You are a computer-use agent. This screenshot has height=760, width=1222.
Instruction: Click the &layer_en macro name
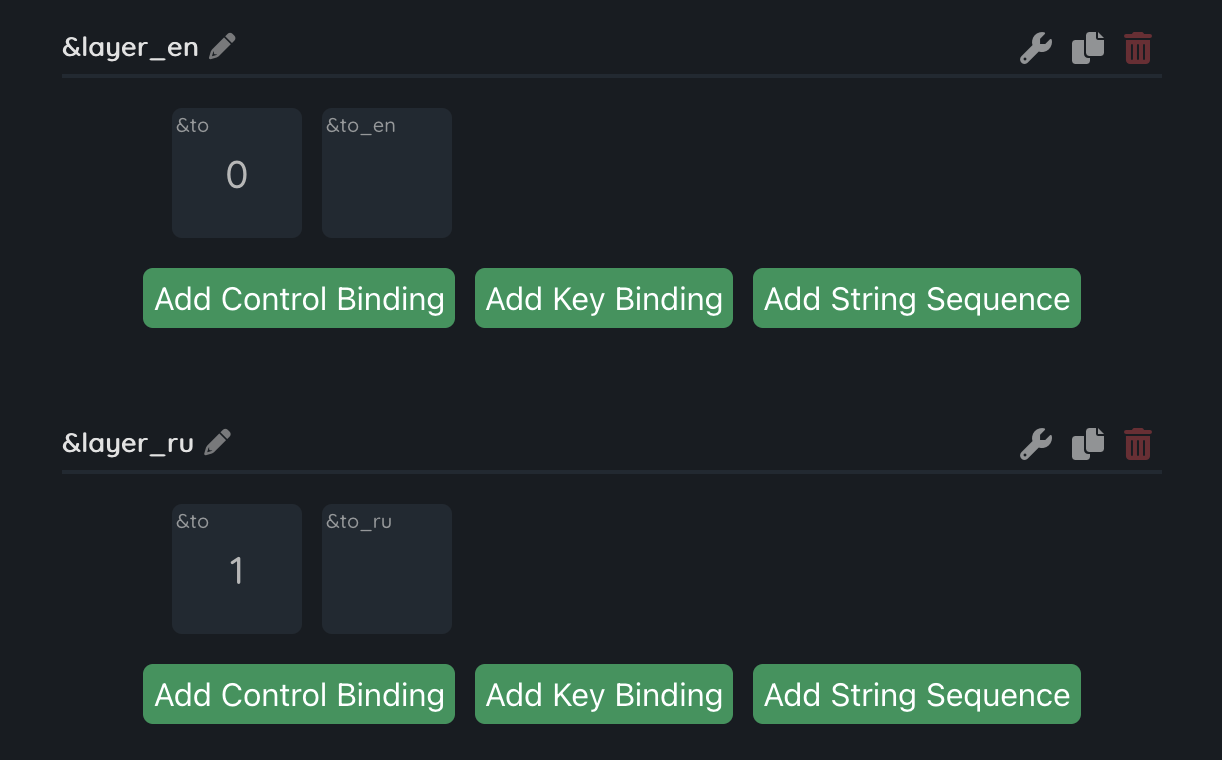pos(130,47)
